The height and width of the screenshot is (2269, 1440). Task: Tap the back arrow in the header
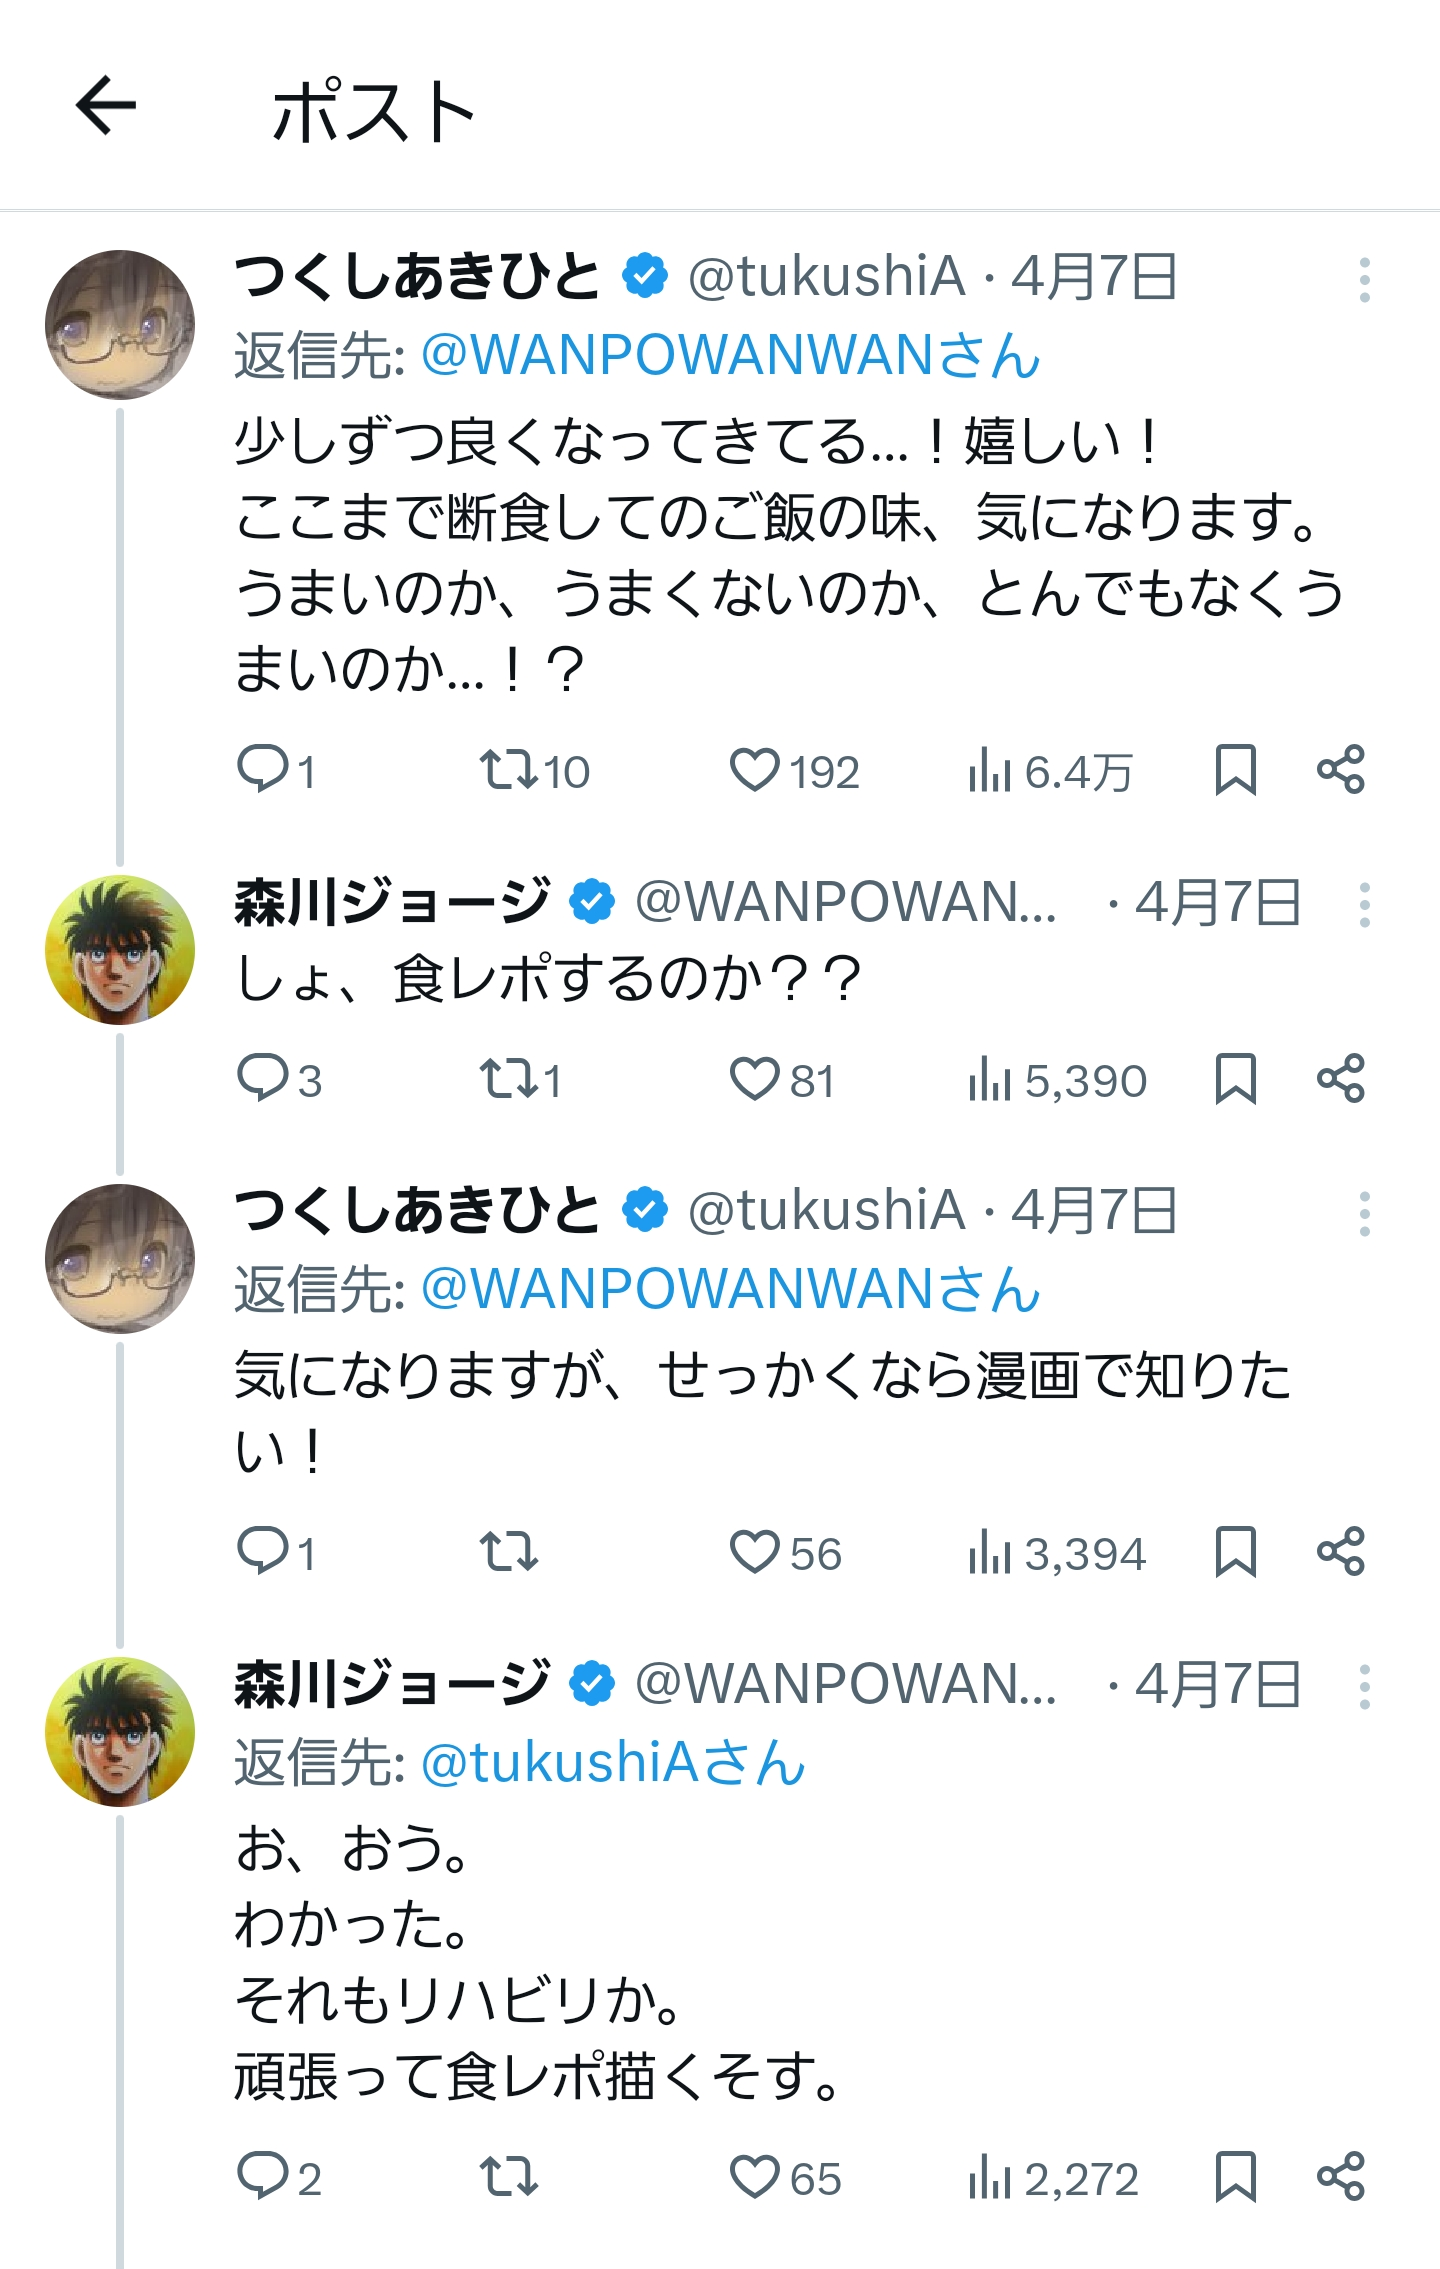tap(106, 106)
